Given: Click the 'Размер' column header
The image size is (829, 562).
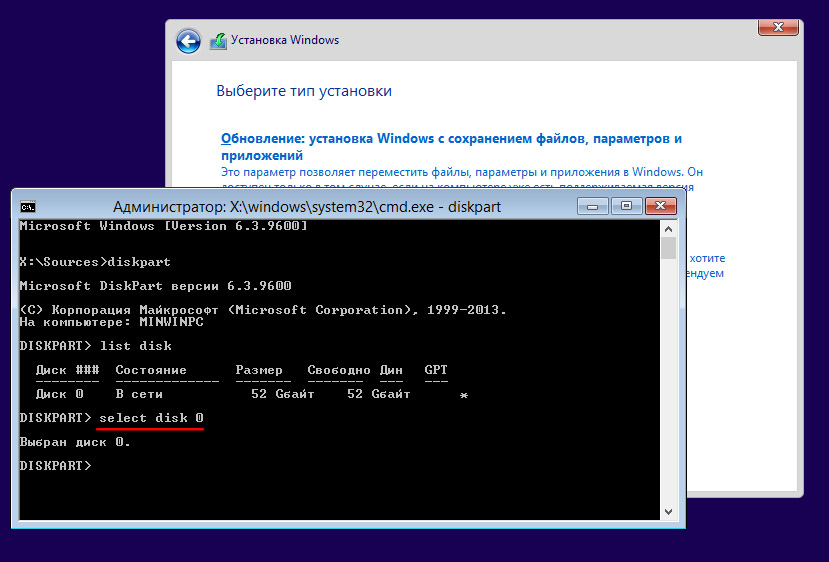Looking at the screenshot, I should point(259,370).
